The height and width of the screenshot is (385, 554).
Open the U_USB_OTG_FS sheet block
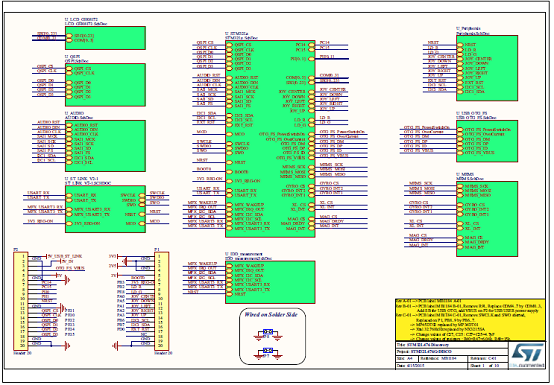click(487, 141)
